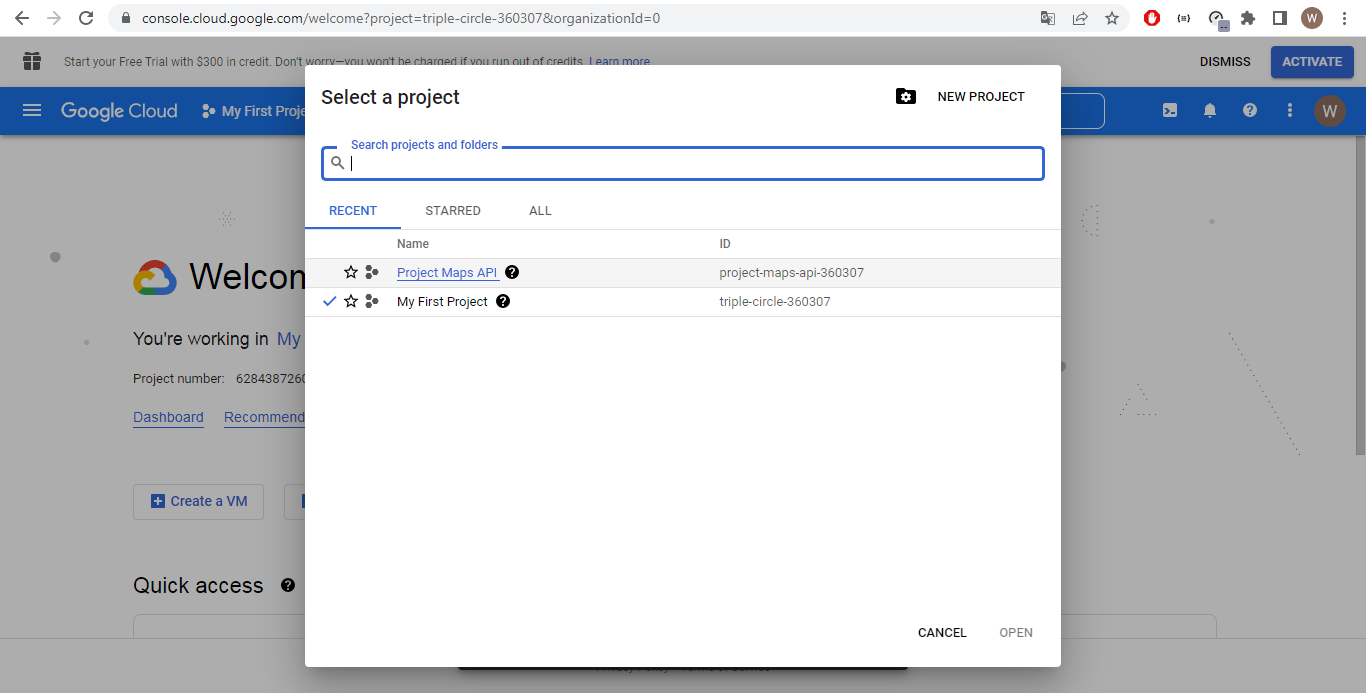Image resolution: width=1366 pixels, height=693 pixels.
Task: Activate Cloud Shell terminal icon
Action: coord(1170,111)
